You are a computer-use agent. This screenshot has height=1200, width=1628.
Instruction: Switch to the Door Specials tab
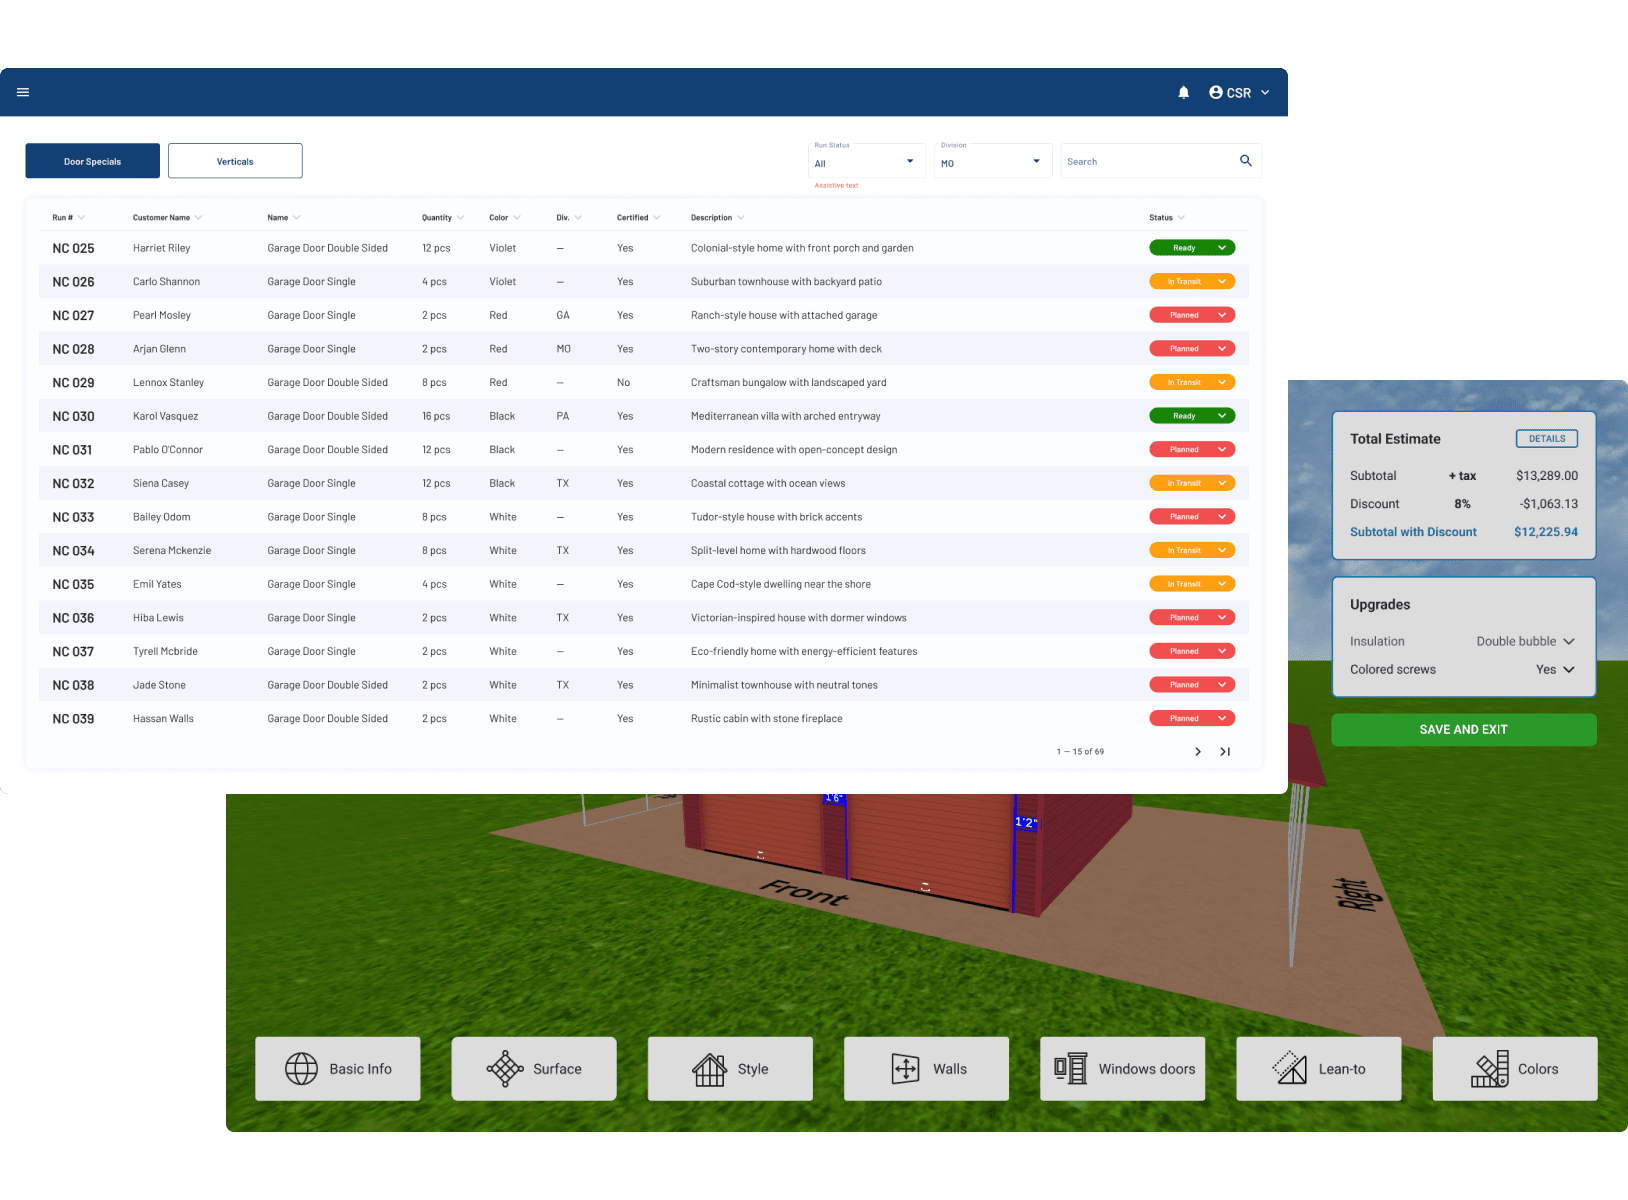coord(92,160)
